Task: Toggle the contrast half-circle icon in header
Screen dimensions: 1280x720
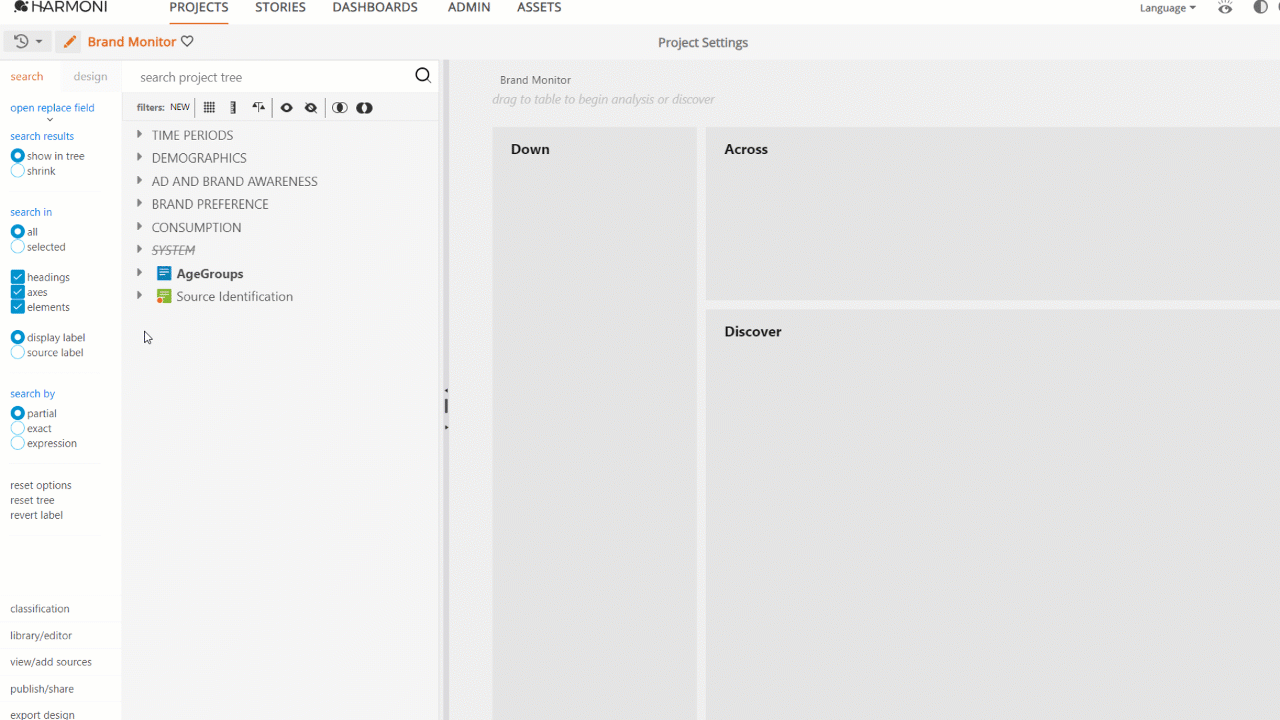Action: tap(1260, 7)
